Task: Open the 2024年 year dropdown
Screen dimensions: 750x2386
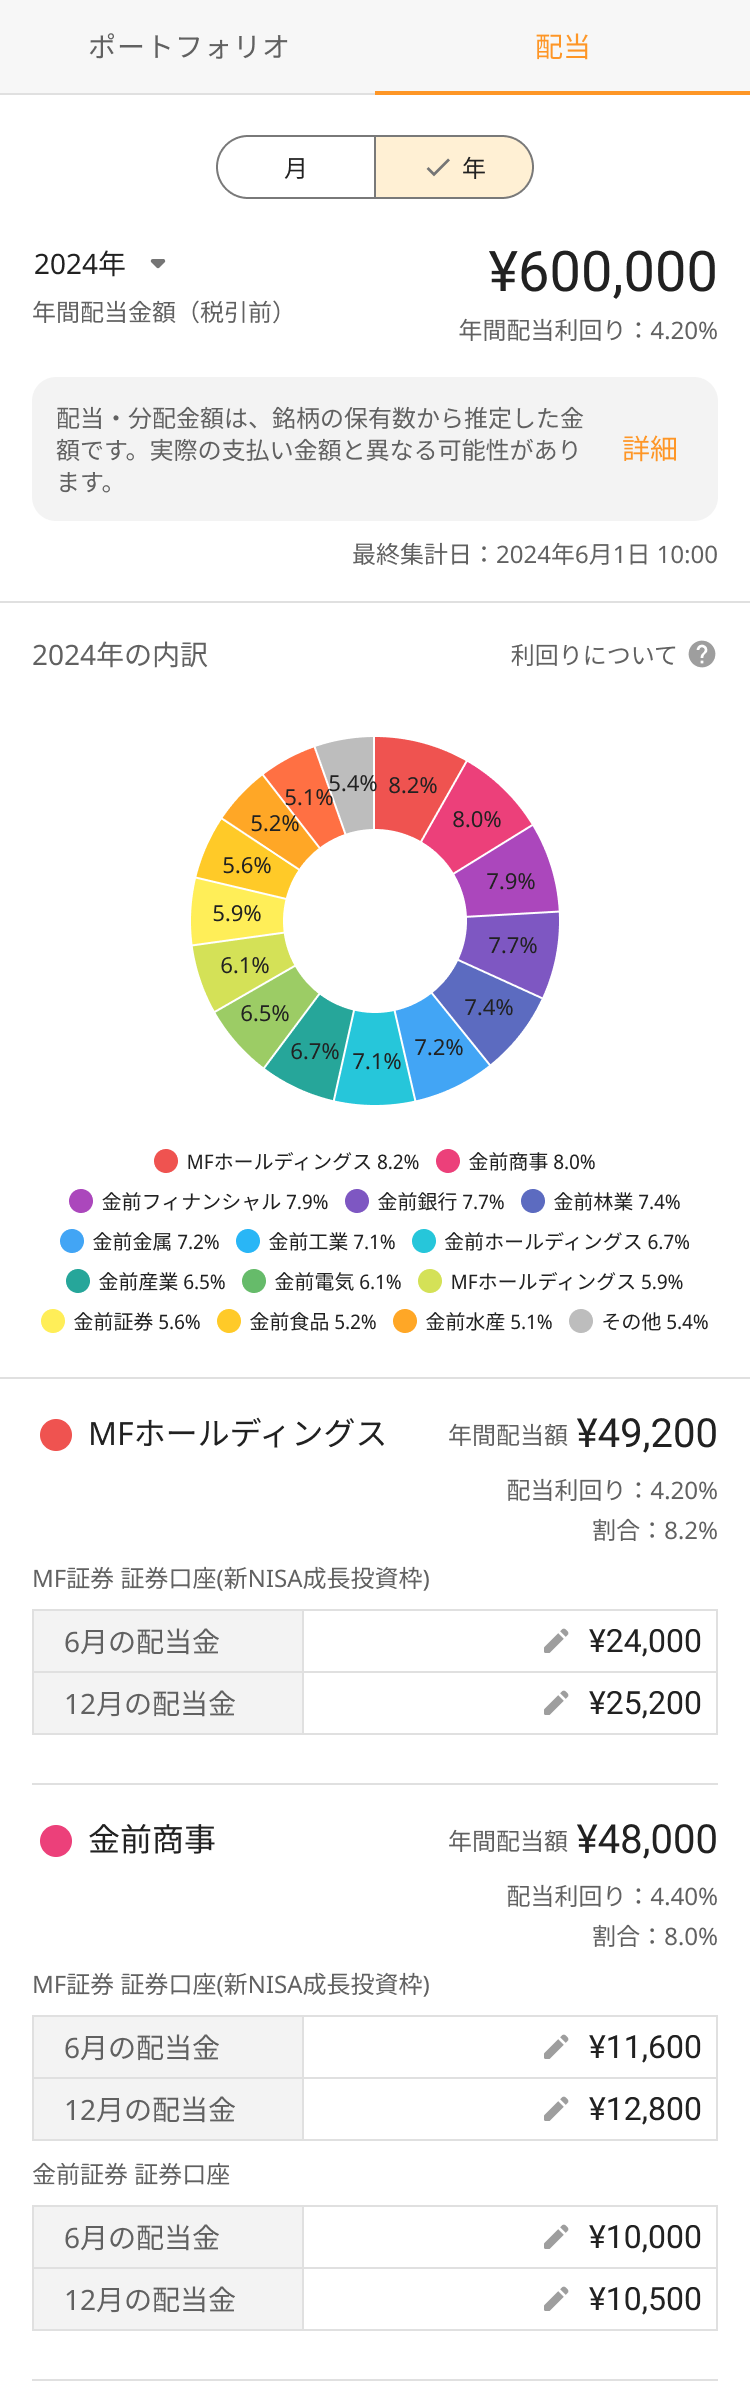Action: (80, 264)
